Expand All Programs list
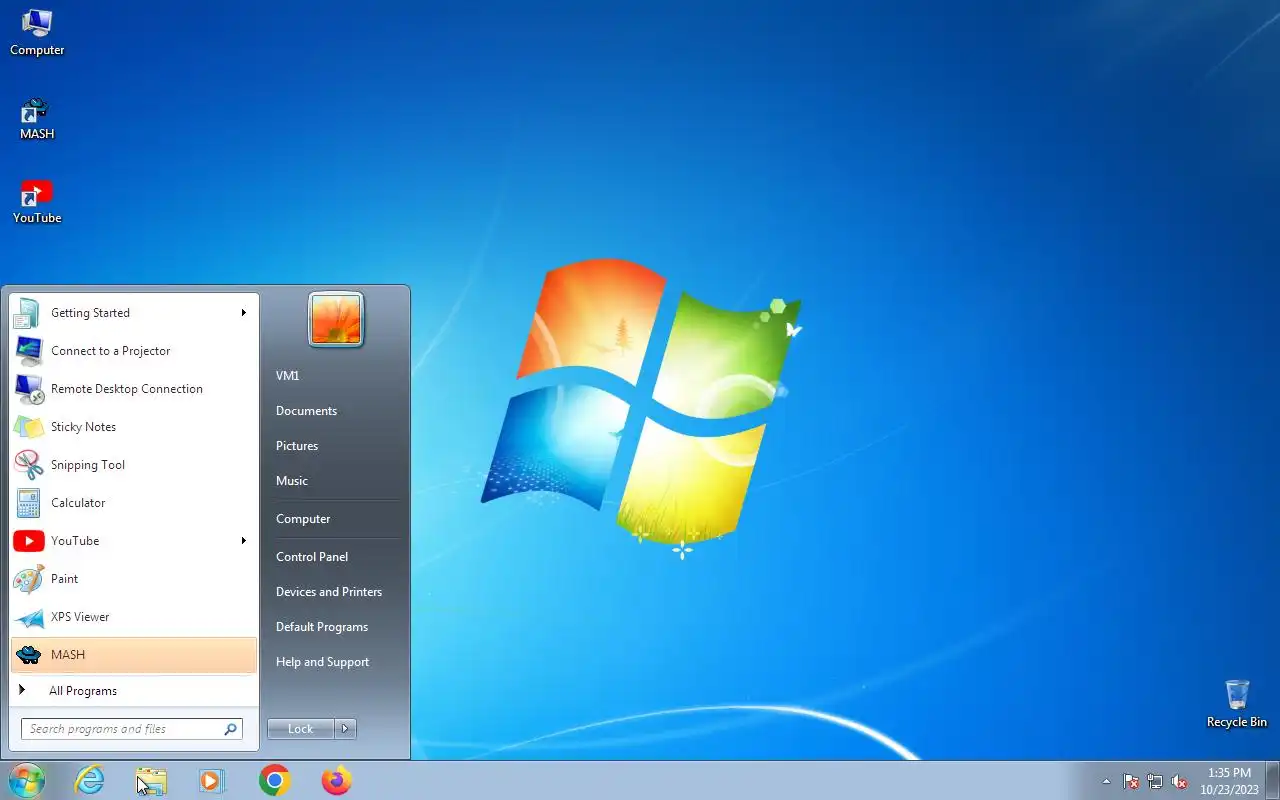Viewport: 1280px width, 800px height. (134, 691)
